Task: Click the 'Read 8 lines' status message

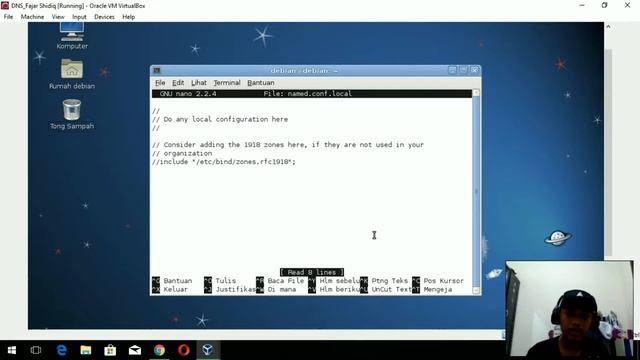Action: click(312, 272)
